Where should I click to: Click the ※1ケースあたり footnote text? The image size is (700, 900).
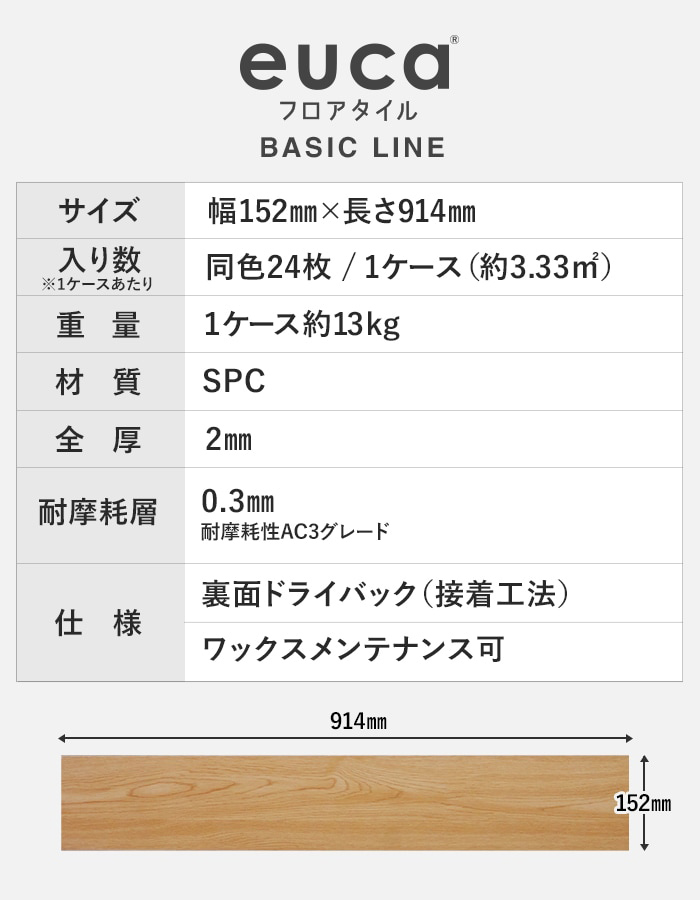click(x=98, y=284)
